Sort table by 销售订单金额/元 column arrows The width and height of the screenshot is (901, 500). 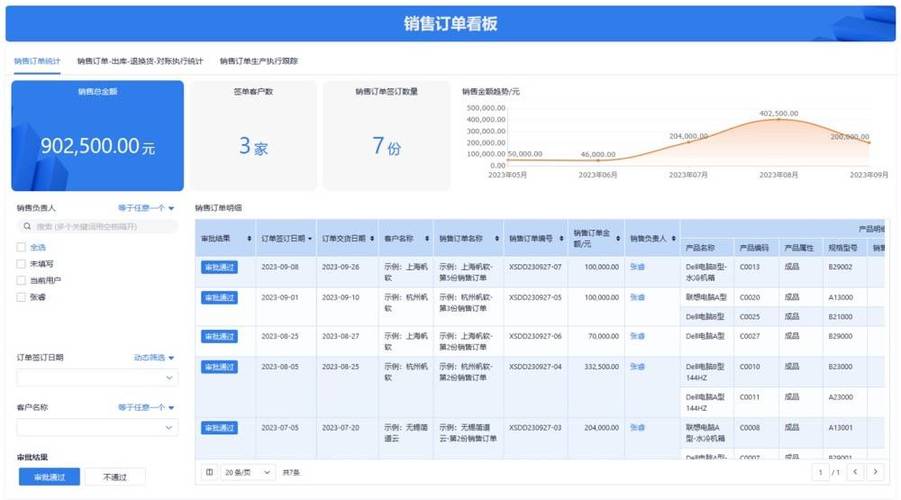(618, 239)
